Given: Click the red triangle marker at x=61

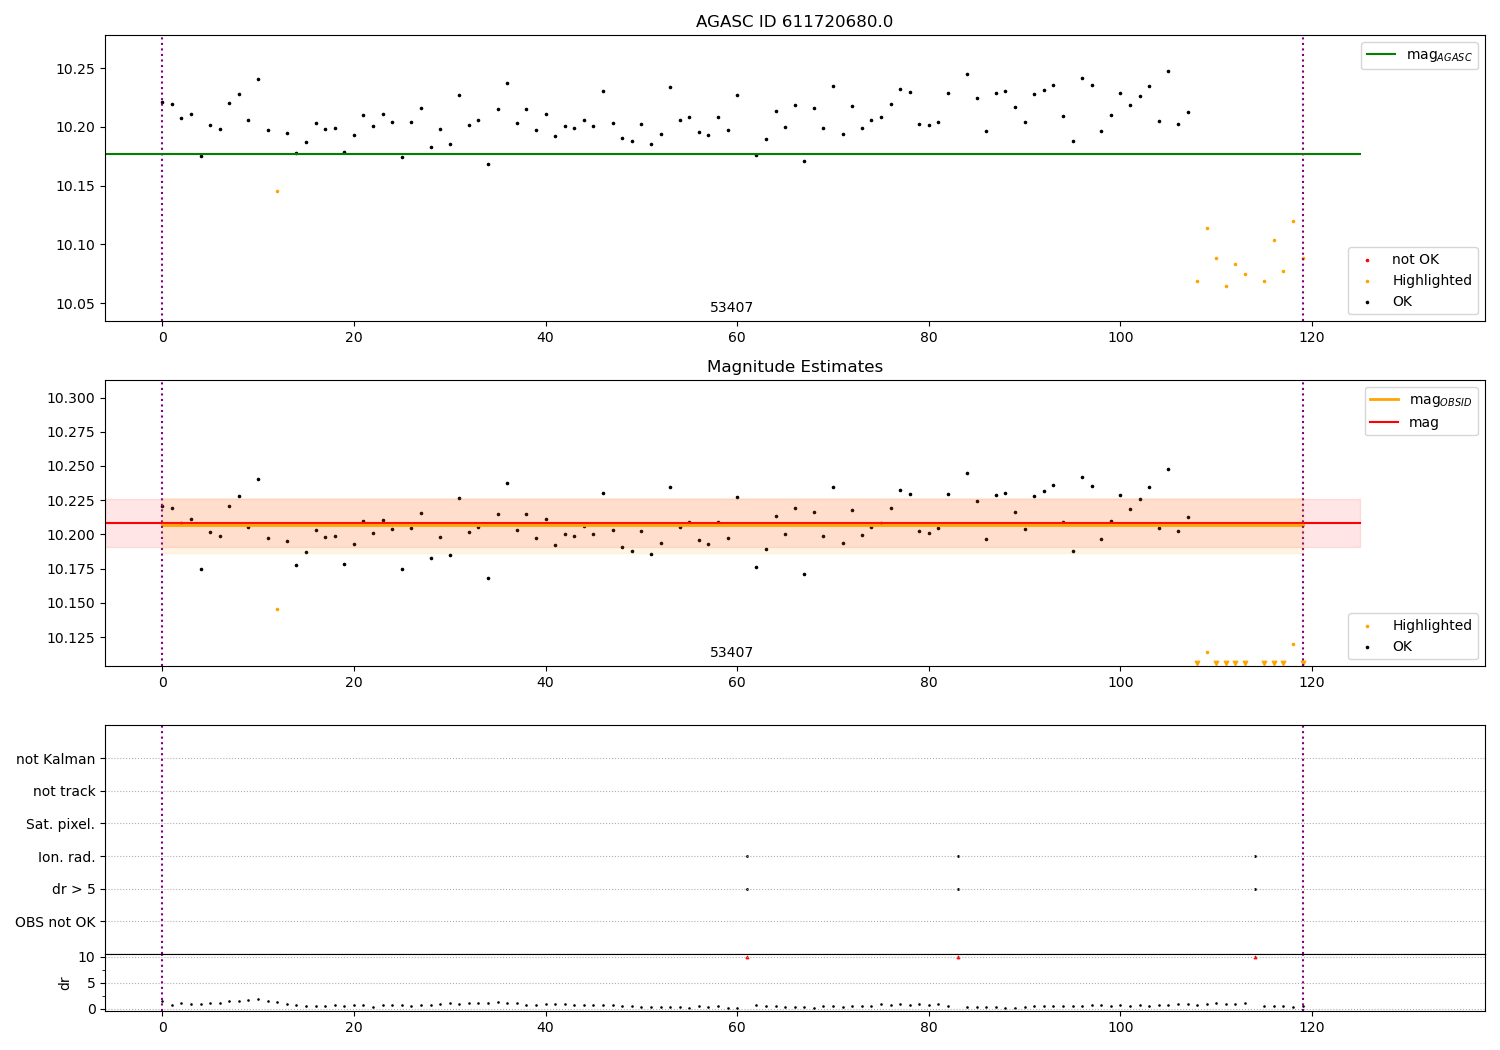Looking at the screenshot, I should pos(747,957).
